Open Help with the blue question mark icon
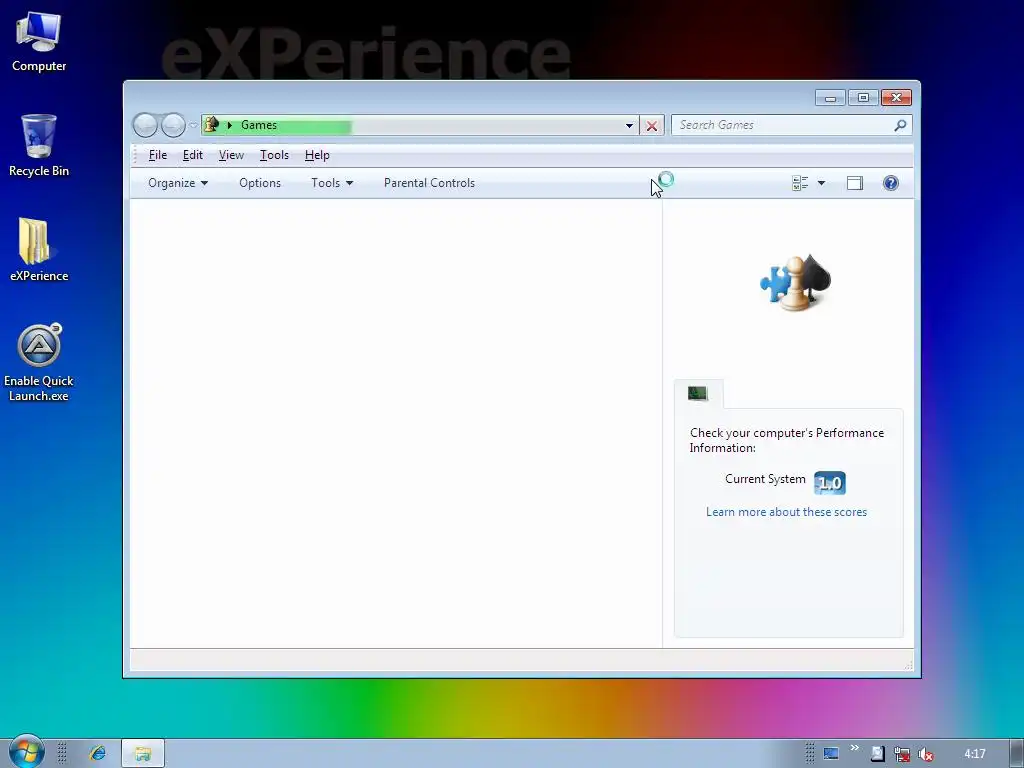 [891, 183]
